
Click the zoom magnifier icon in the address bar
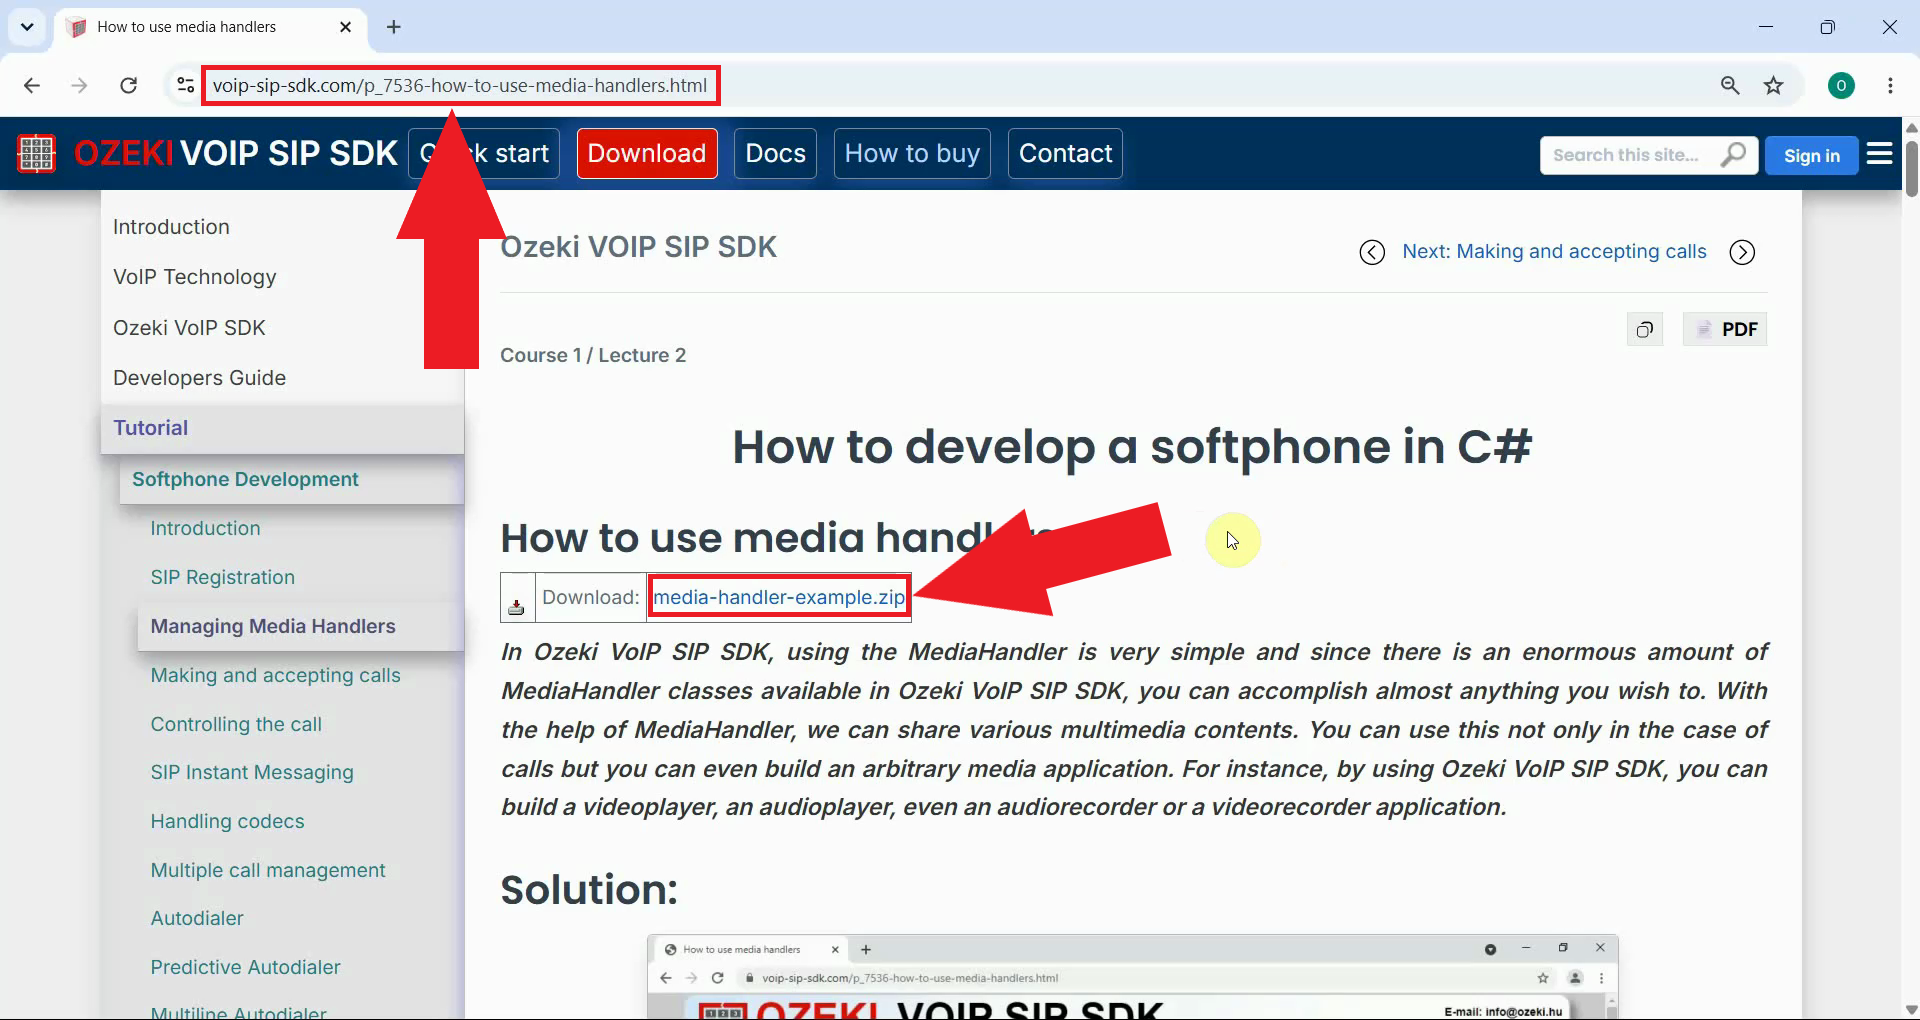tap(1730, 85)
